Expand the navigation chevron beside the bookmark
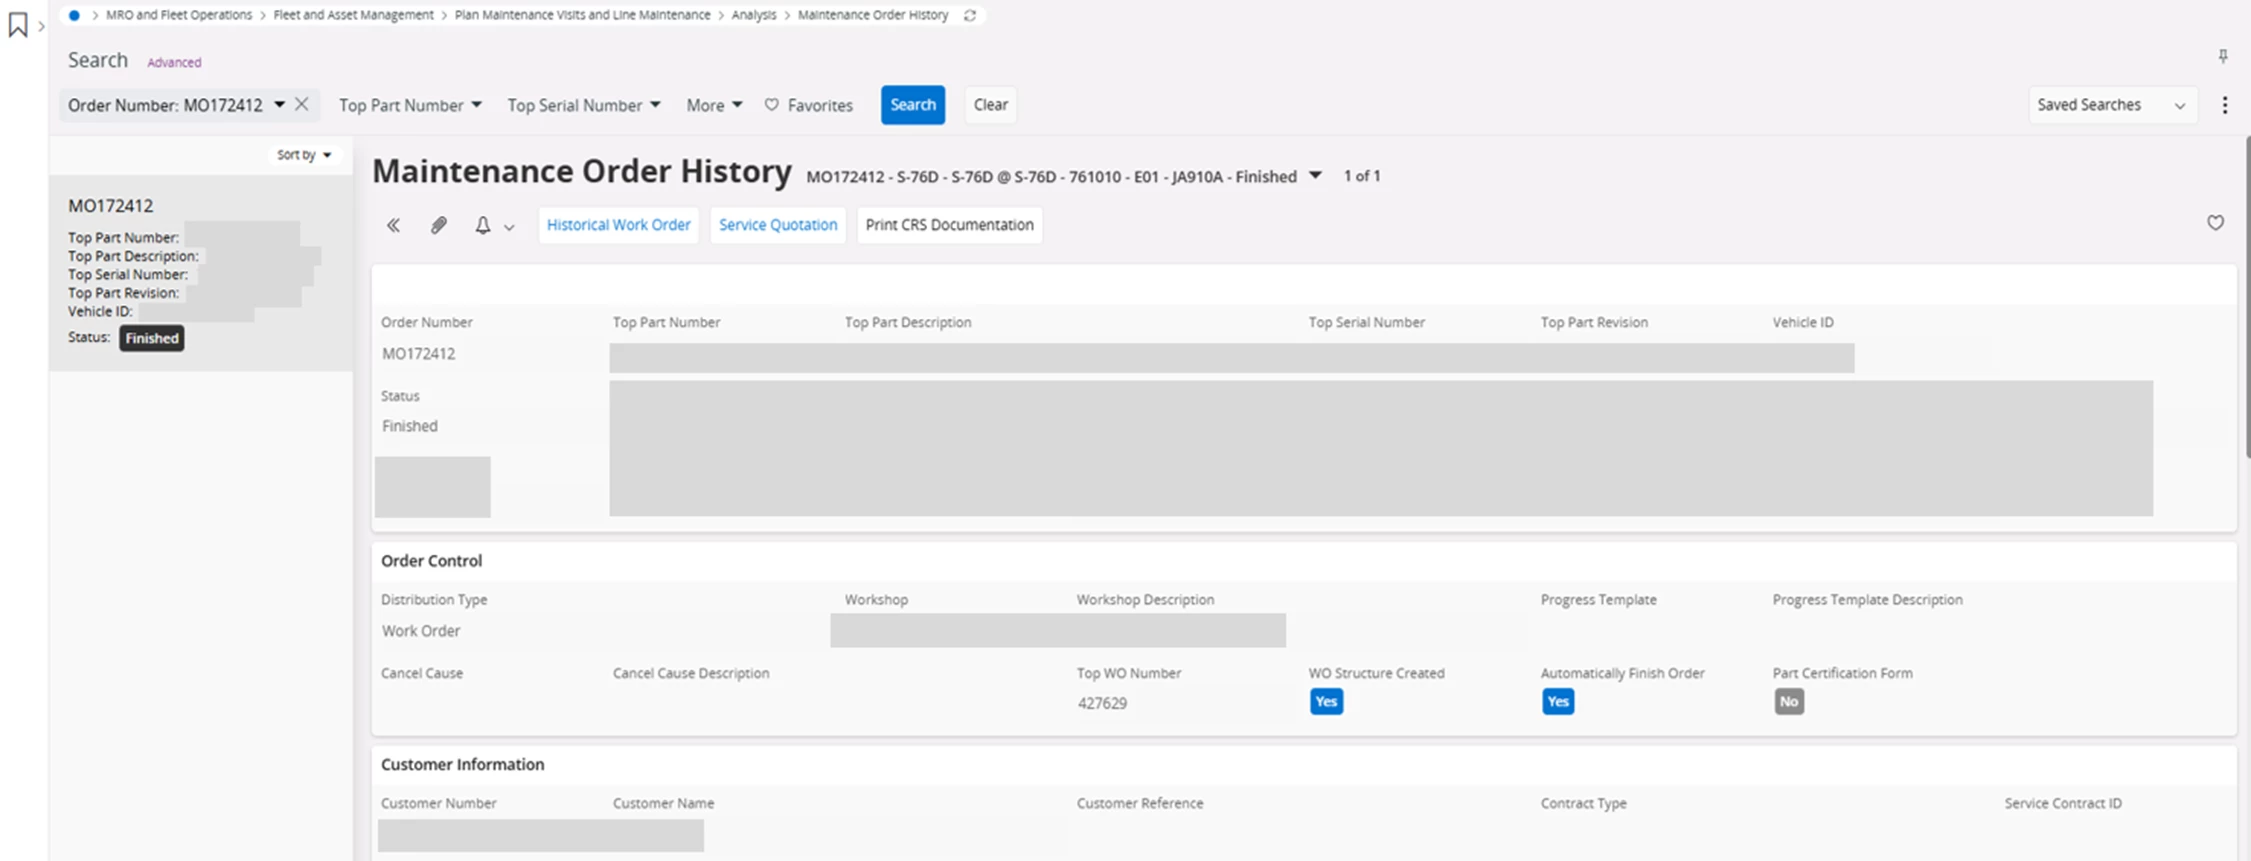The height and width of the screenshot is (861, 2251). pos(41,26)
